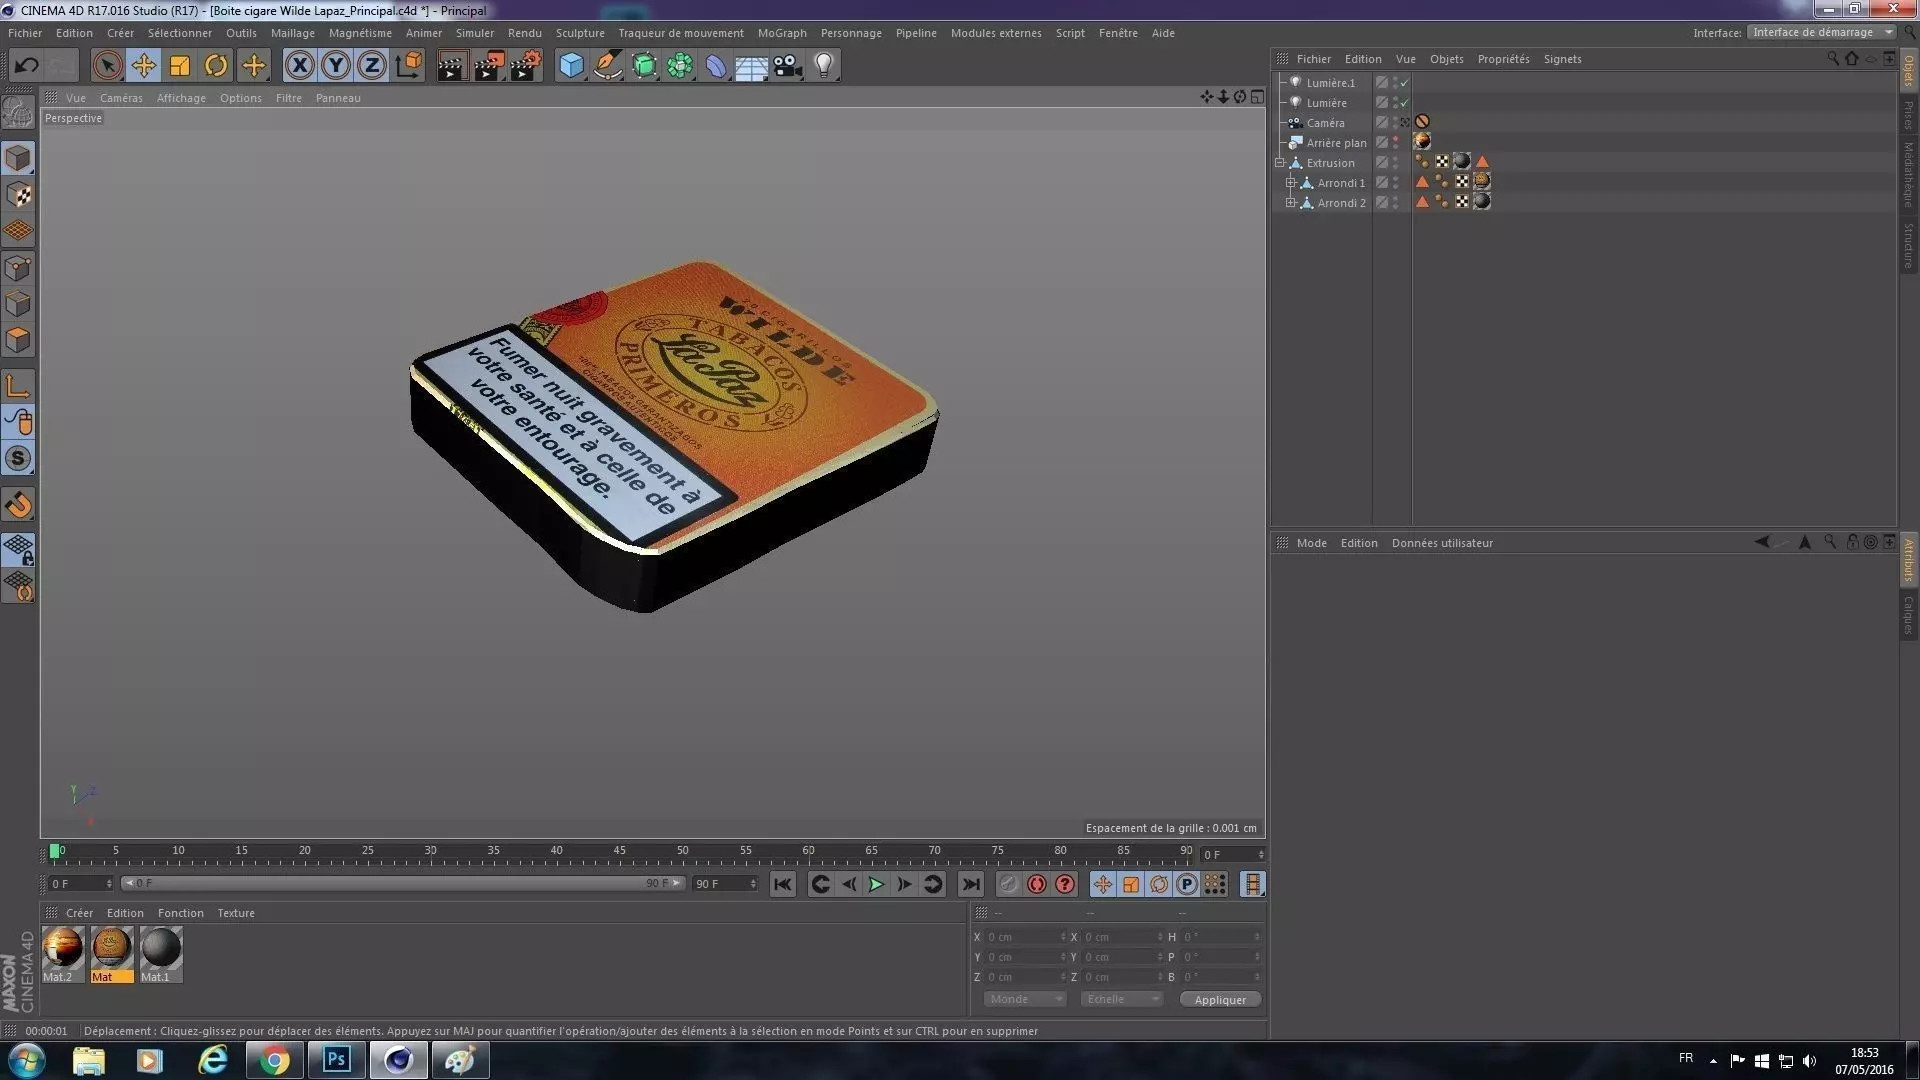Add a light bulb object
The height and width of the screenshot is (1080, 1920).
(x=824, y=66)
